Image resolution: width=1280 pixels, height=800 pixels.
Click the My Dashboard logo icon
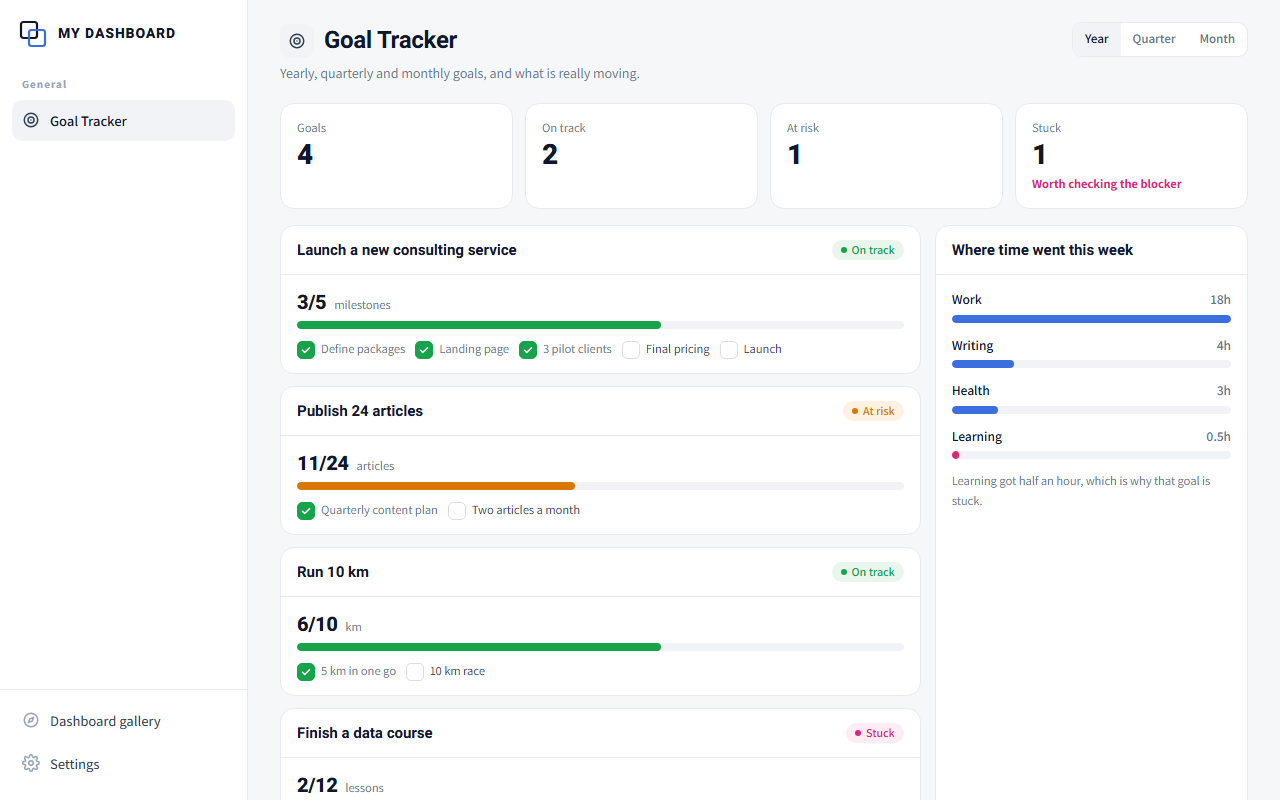pos(33,33)
